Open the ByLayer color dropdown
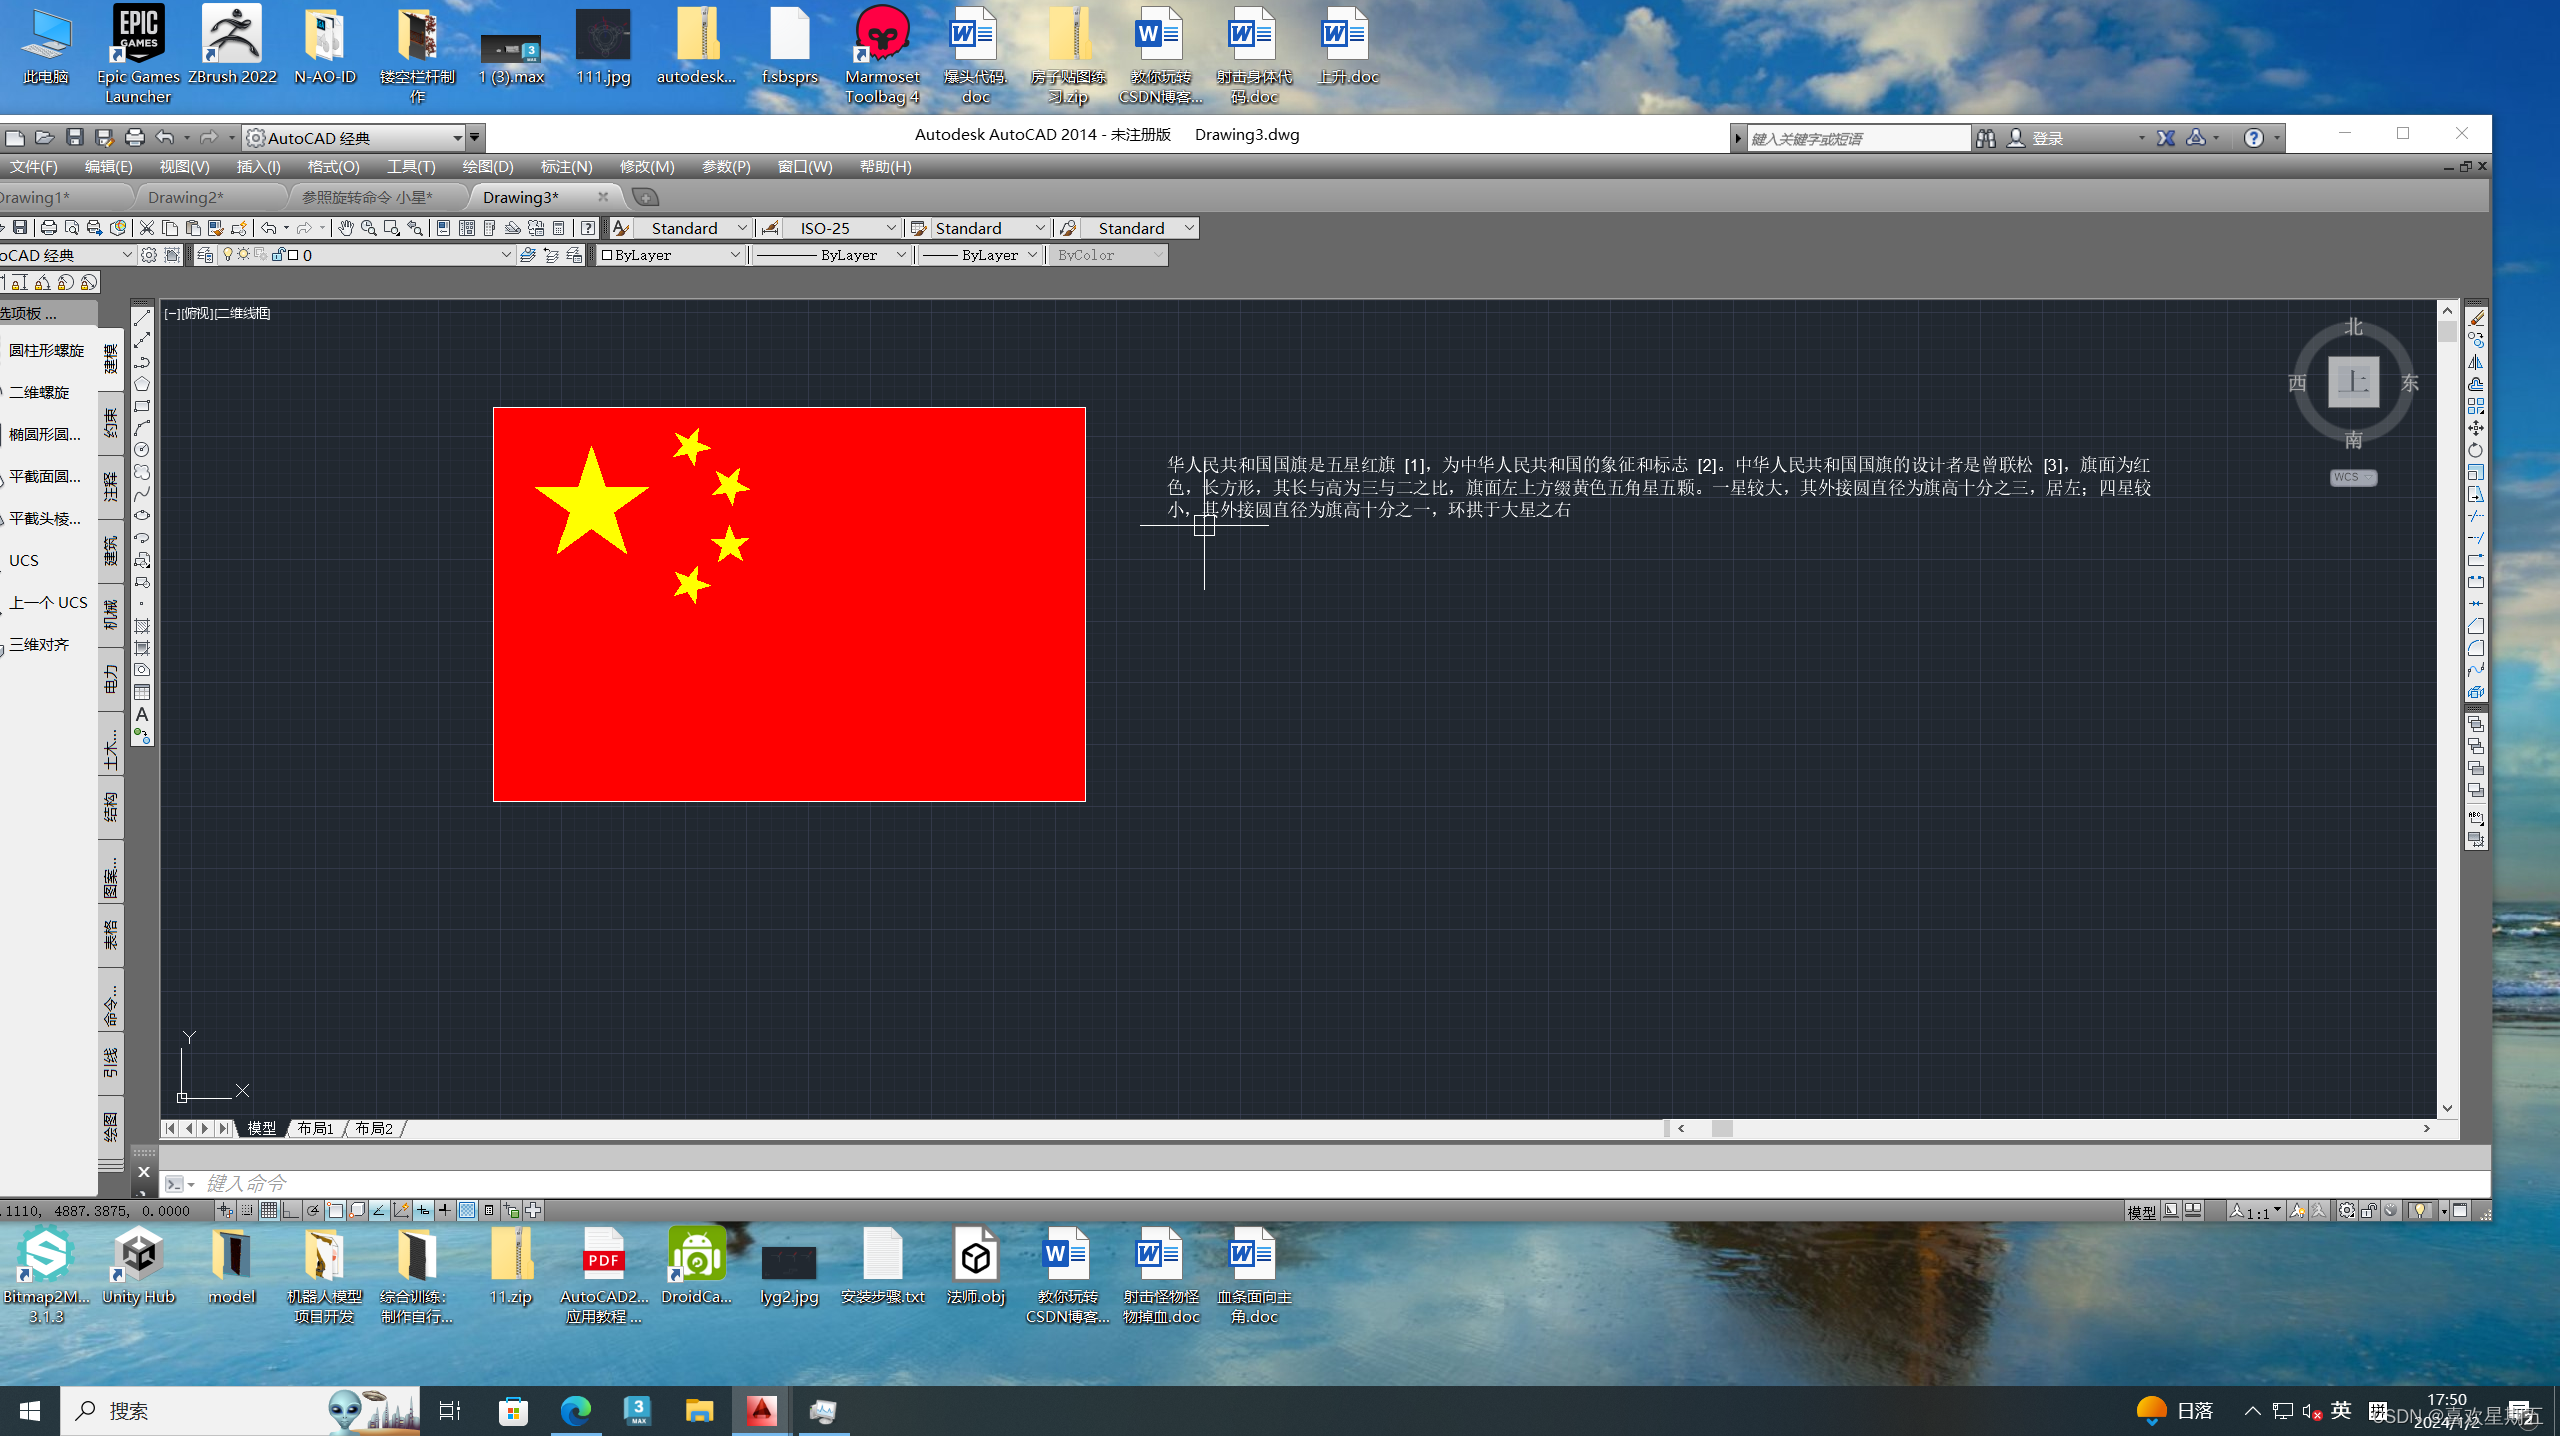 point(735,255)
